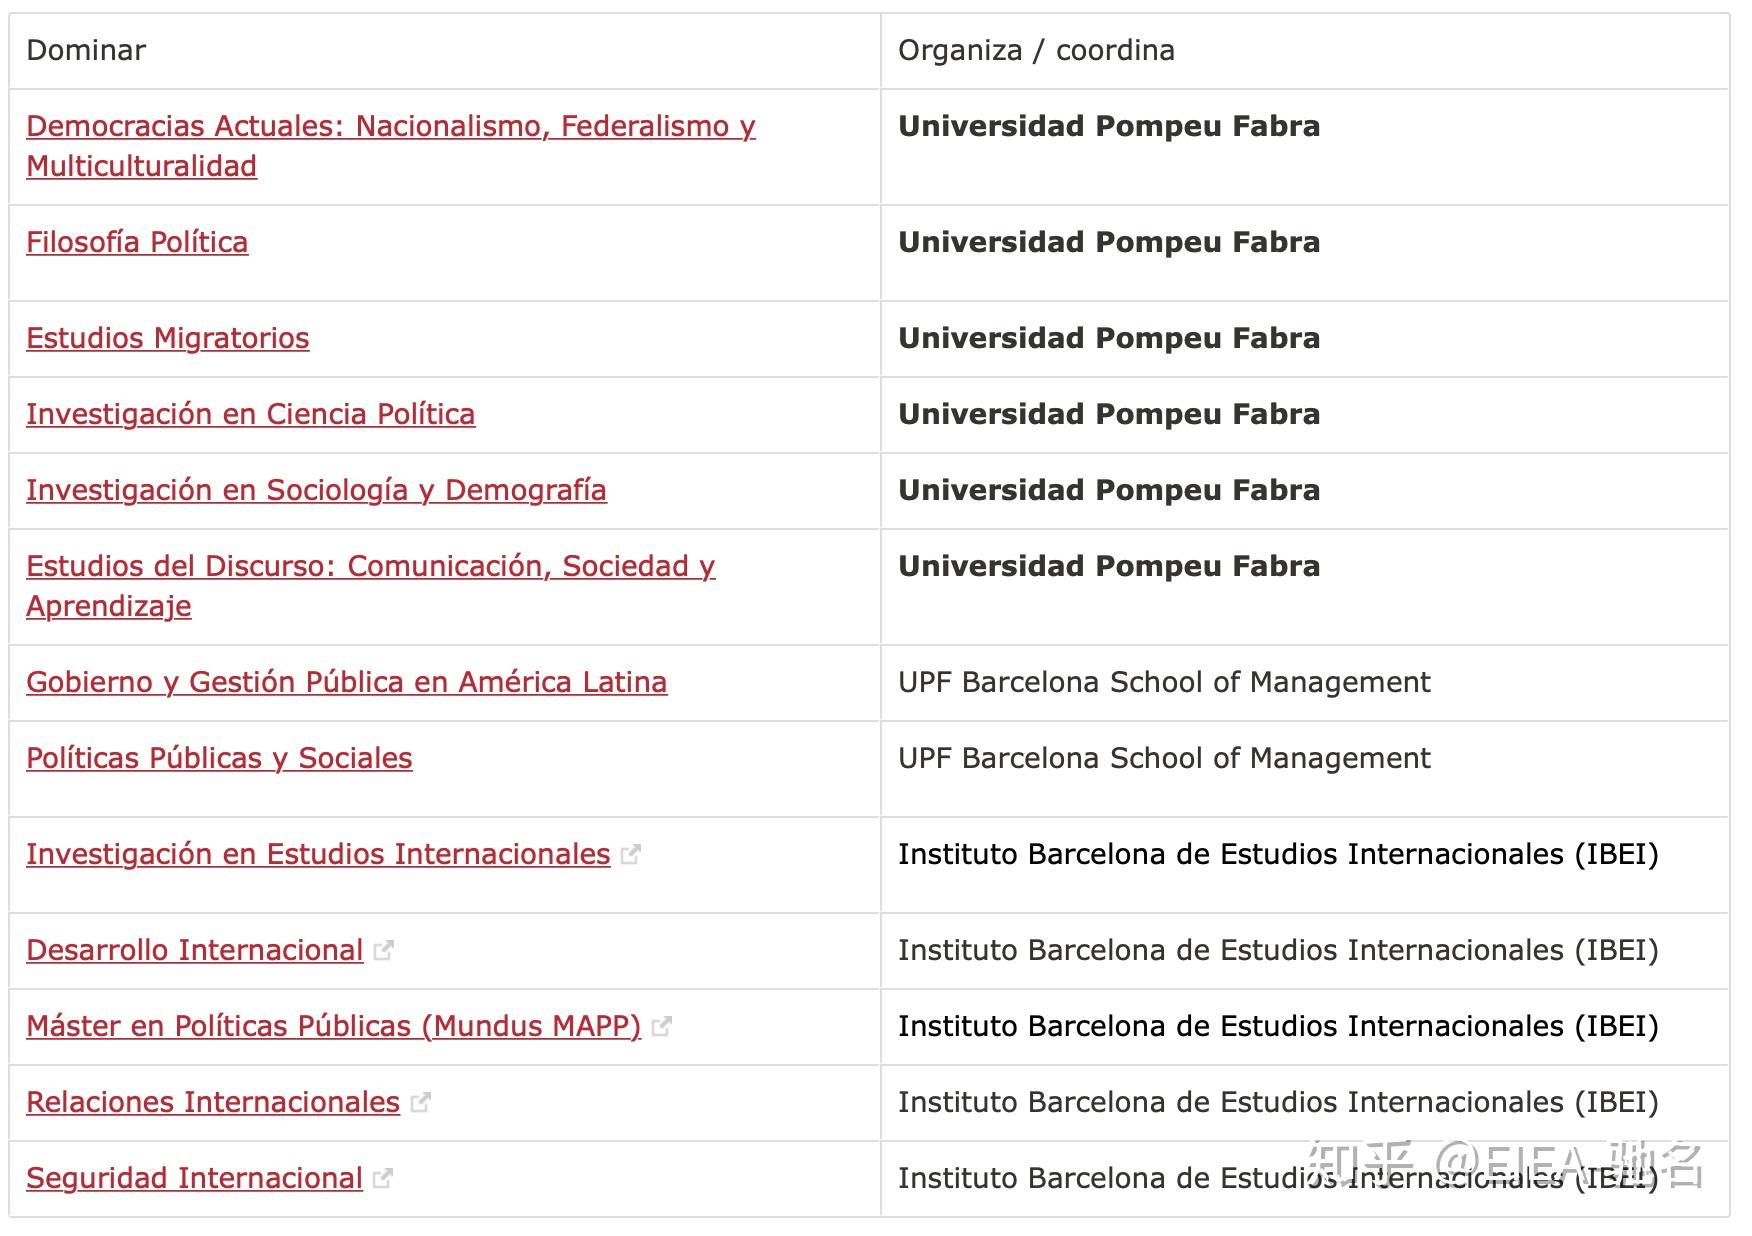The height and width of the screenshot is (1236, 1752).
Task: Click external link icon next to Seguridad Internacional
Action: [x=382, y=1178]
